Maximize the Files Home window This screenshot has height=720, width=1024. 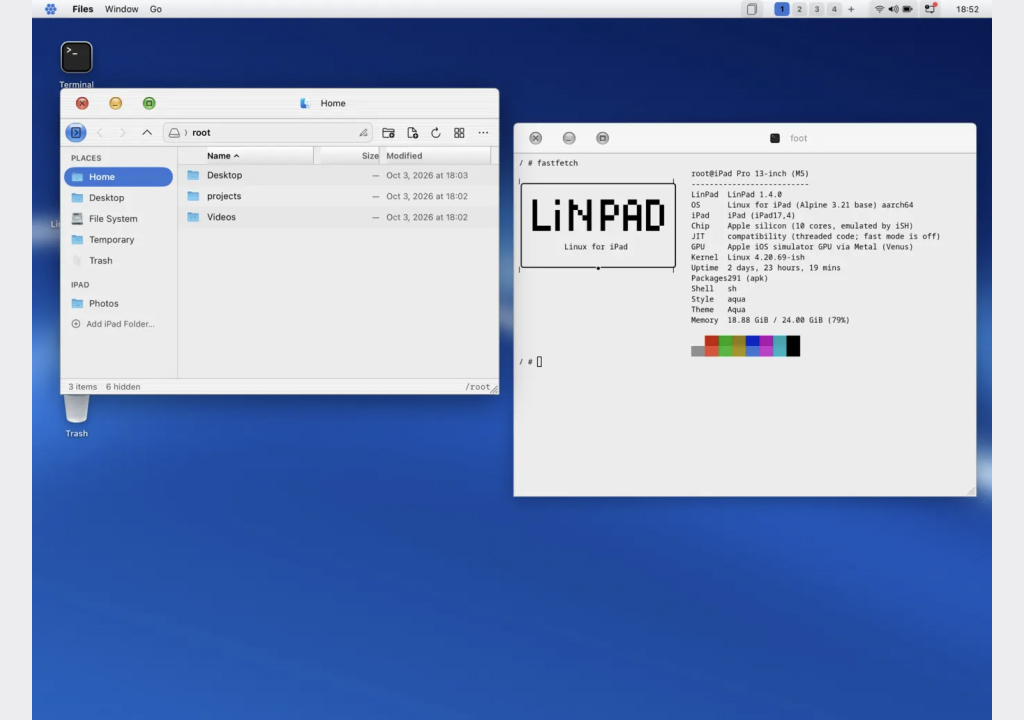tap(149, 103)
